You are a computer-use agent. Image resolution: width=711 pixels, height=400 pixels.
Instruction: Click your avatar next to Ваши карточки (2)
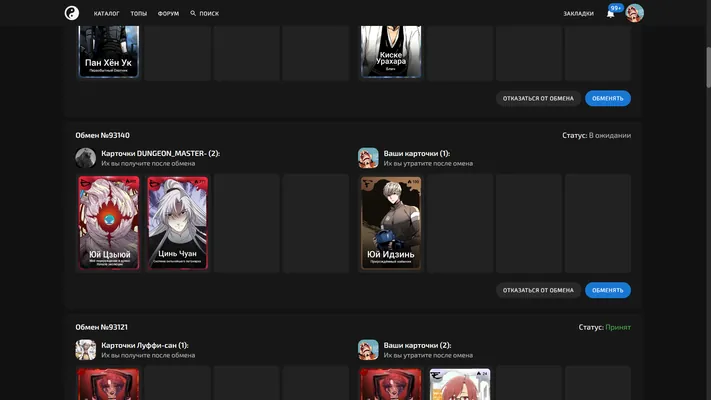[x=368, y=350]
